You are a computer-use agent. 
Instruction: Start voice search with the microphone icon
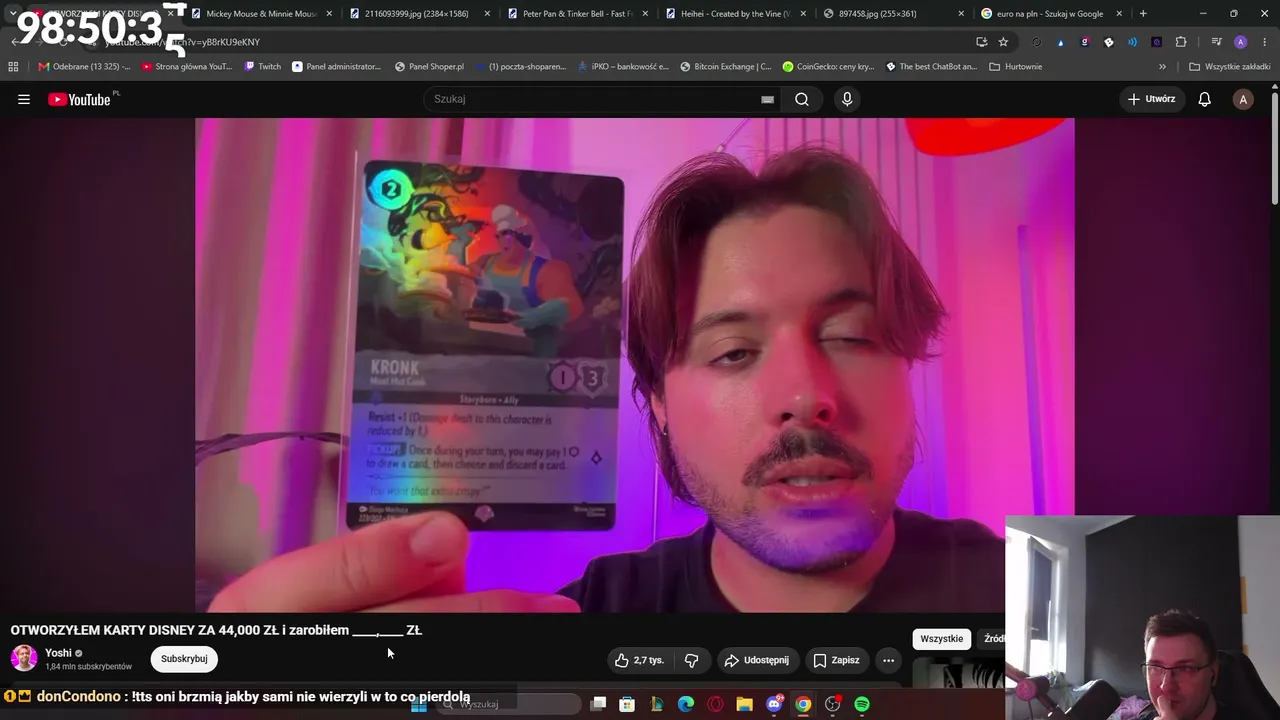(x=847, y=99)
